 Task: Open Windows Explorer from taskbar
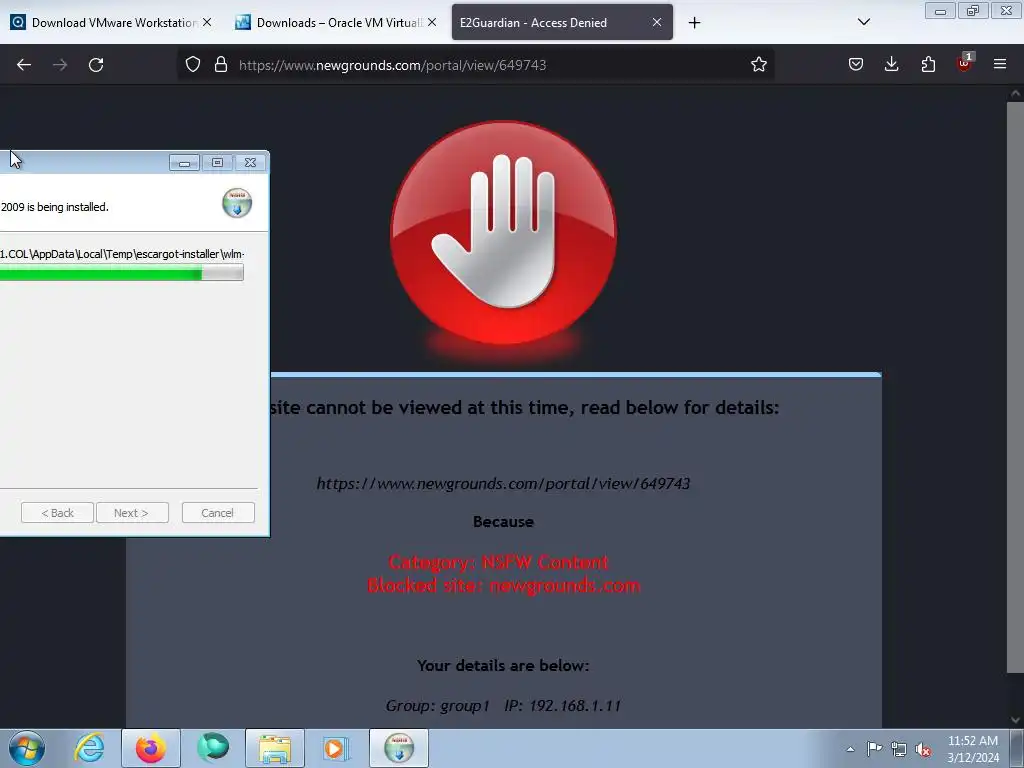click(275, 748)
